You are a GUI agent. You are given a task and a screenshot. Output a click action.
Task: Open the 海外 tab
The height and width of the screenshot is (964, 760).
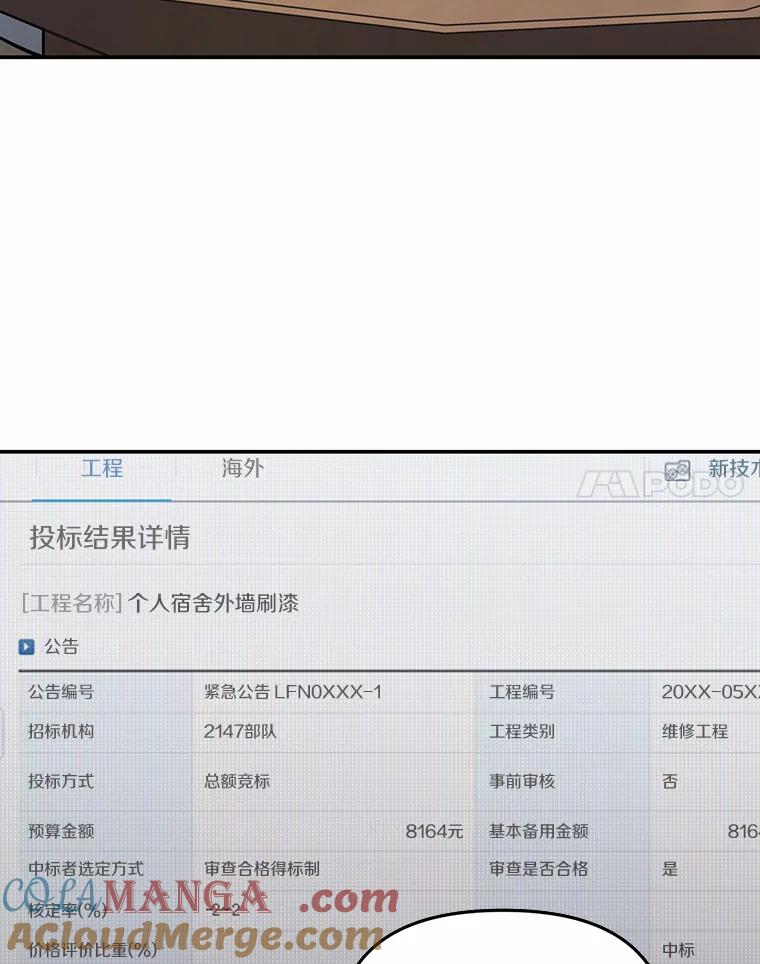(243, 468)
